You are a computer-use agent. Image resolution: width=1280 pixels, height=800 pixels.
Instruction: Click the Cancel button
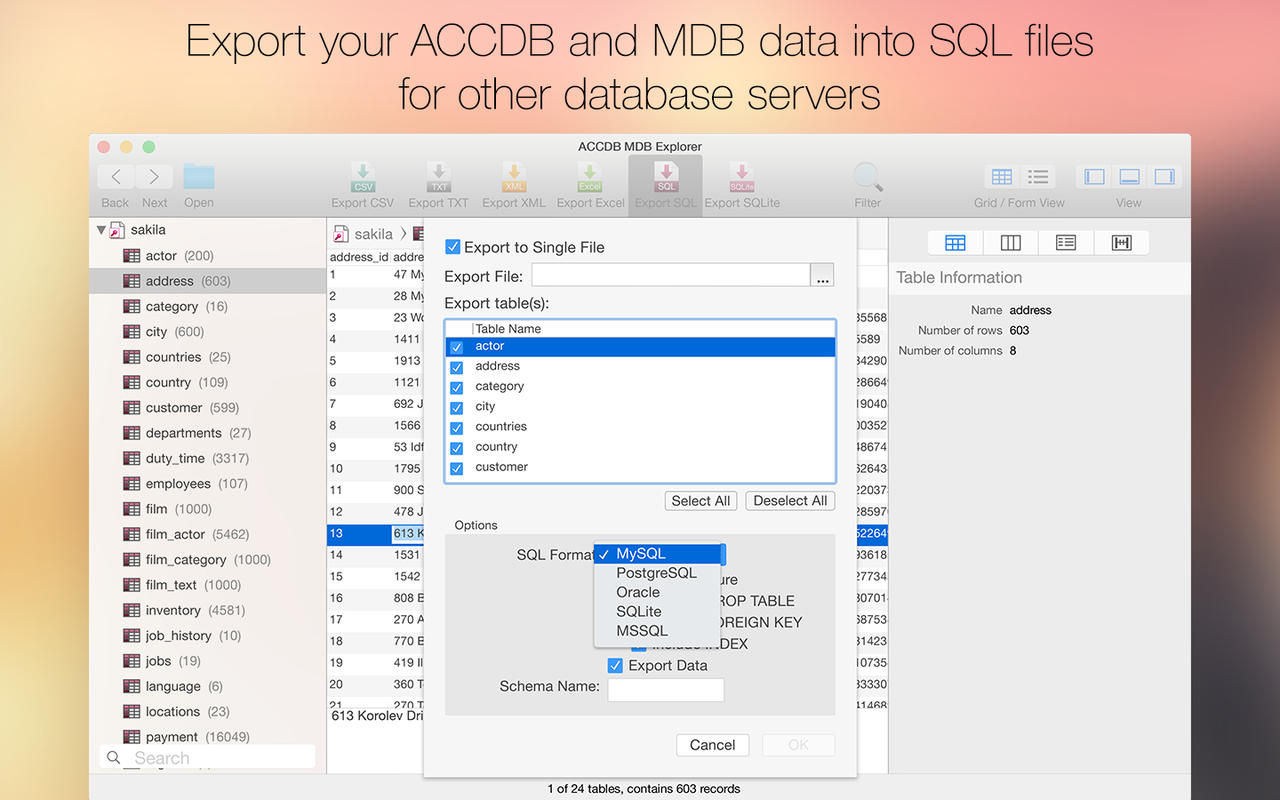click(x=712, y=745)
